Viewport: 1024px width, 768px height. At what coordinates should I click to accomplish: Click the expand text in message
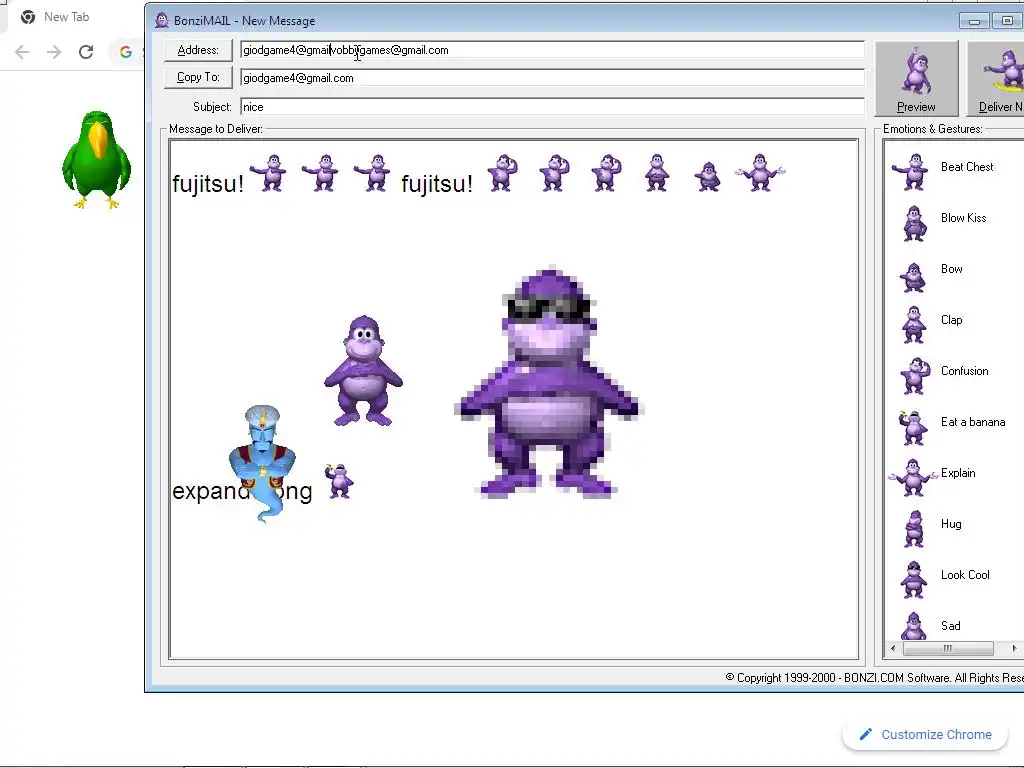tap(210, 491)
